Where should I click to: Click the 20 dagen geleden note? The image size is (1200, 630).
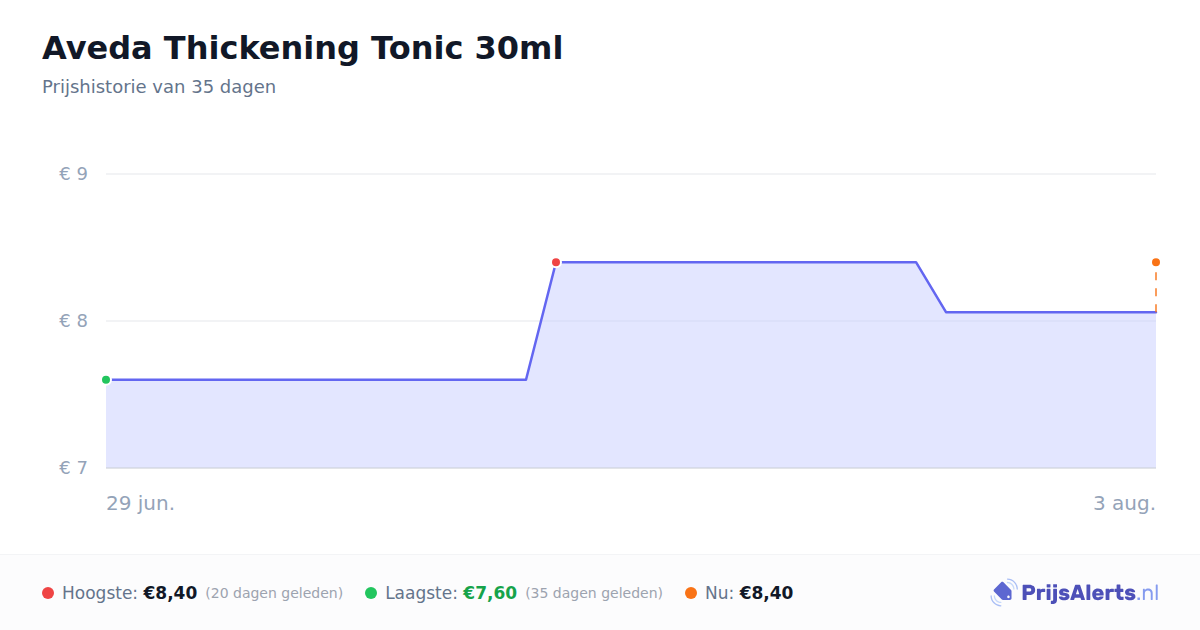[274, 593]
